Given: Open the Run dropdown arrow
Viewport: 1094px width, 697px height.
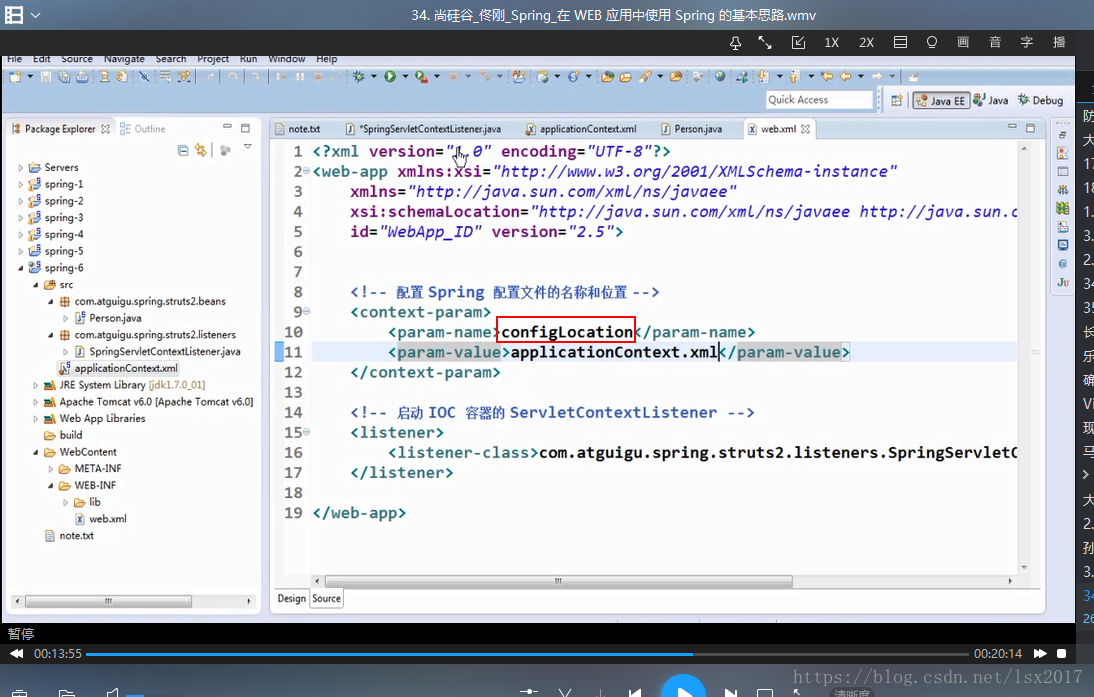Looking at the screenshot, I should 405,76.
